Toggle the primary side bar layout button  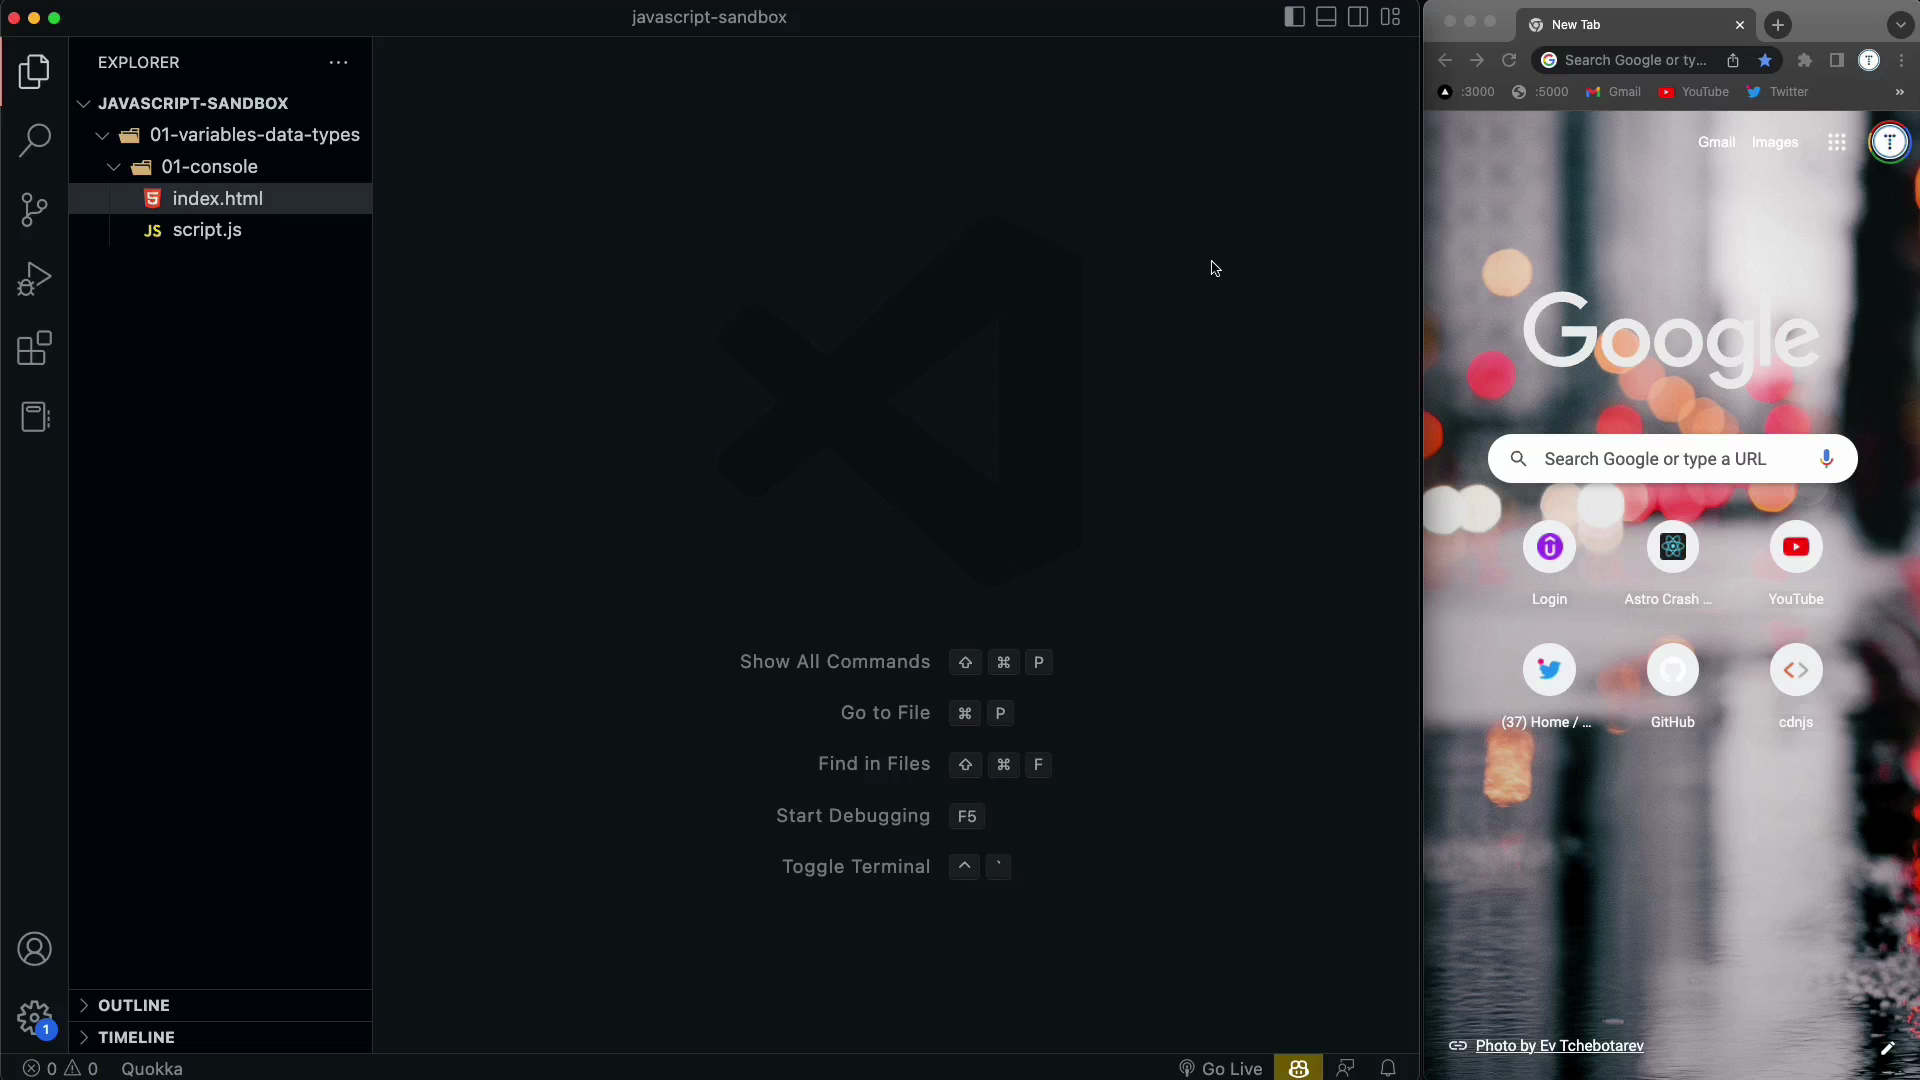(1294, 17)
